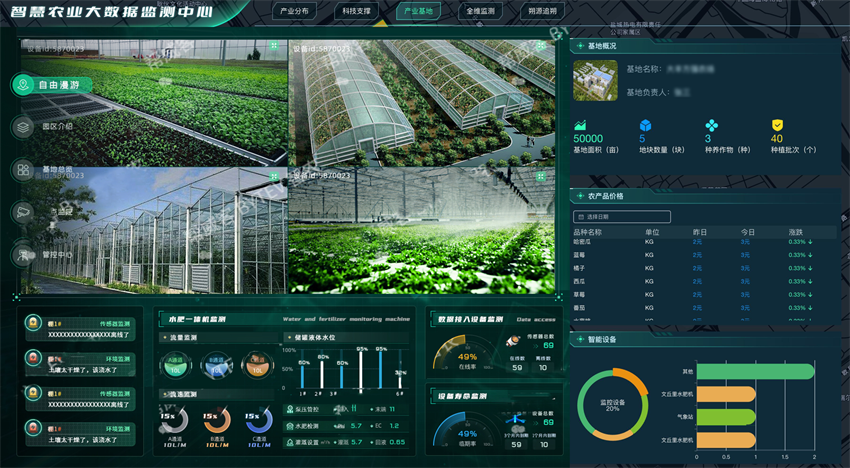Screen dimensions: 850x468
Task: Click the calendar icon in 选择日期 field
Action: point(581,217)
